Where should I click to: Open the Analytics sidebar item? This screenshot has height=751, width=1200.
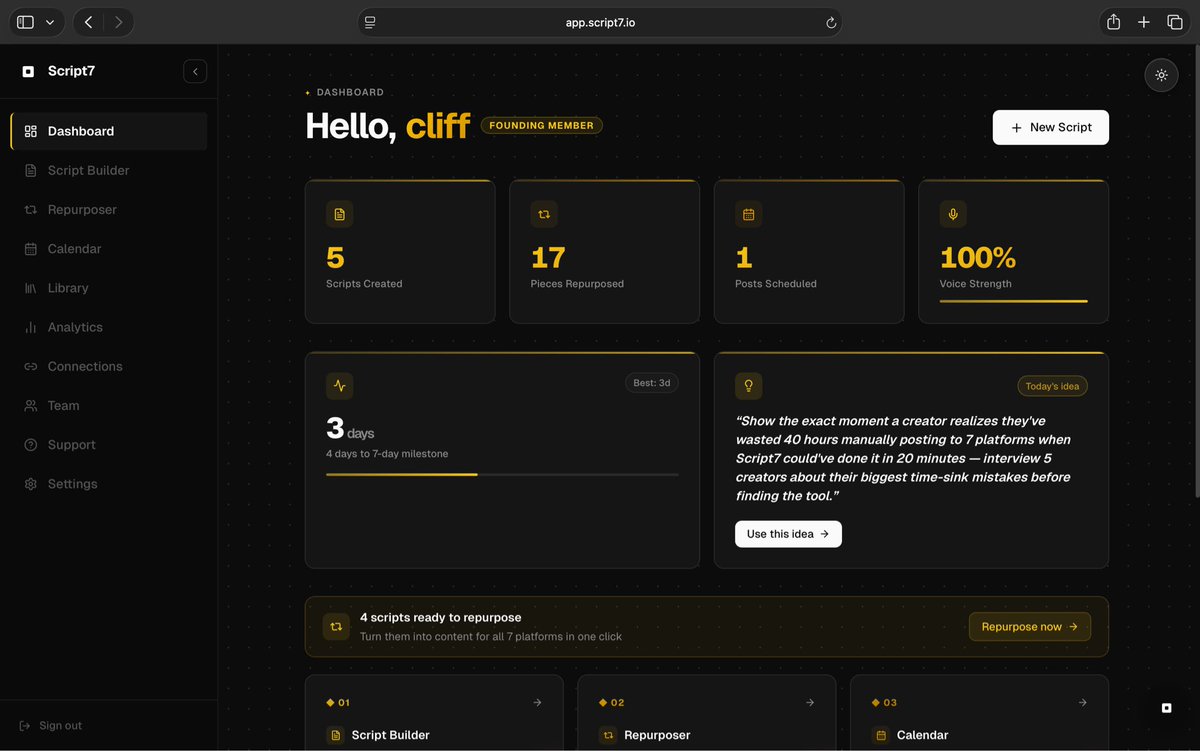pos(109,327)
